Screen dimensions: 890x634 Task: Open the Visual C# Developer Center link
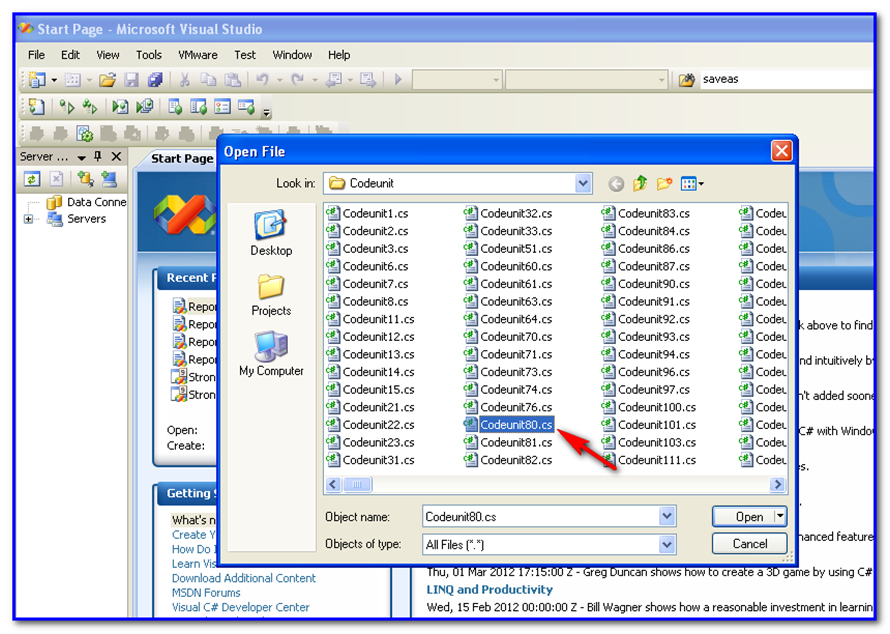241,607
